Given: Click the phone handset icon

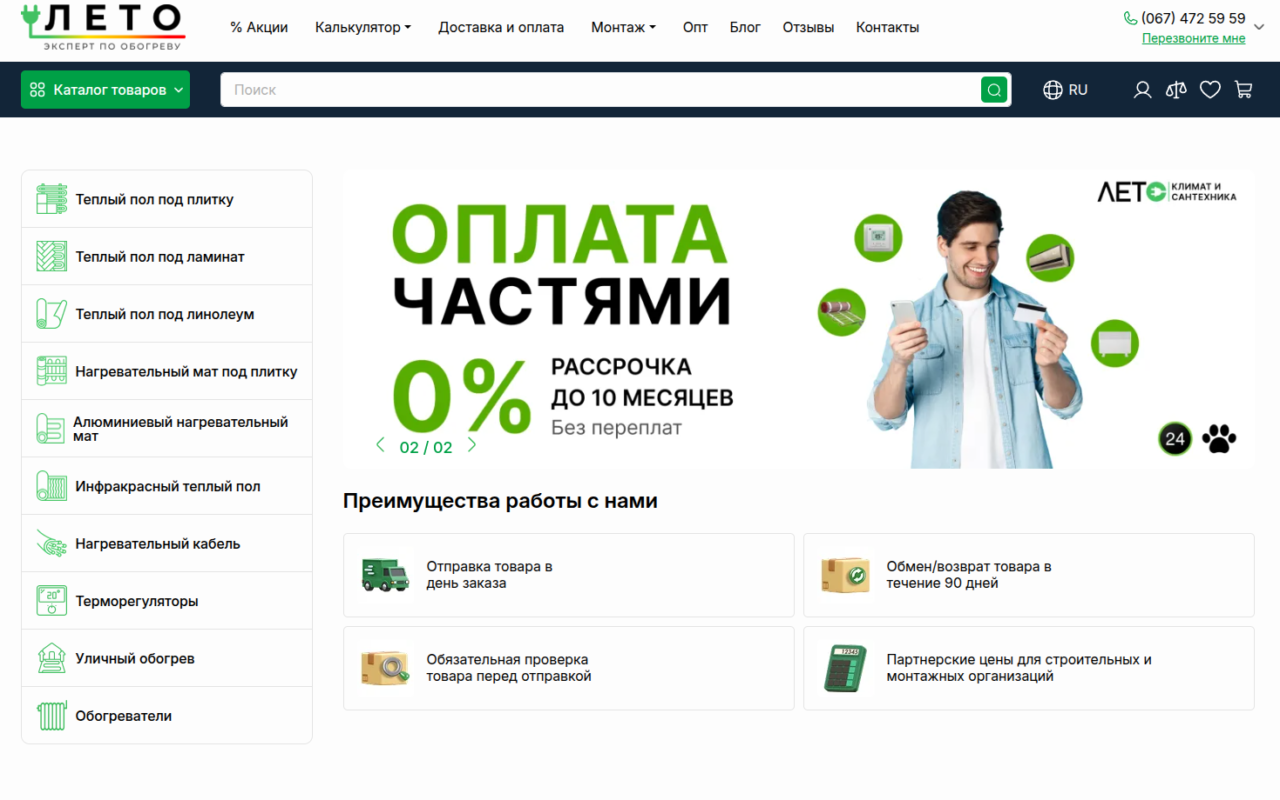Looking at the screenshot, I should point(1130,18).
